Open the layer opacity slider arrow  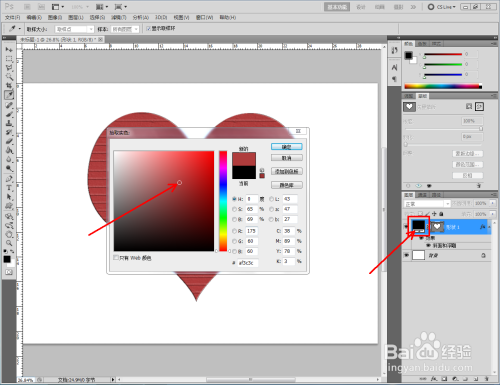(x=493, y=203)
